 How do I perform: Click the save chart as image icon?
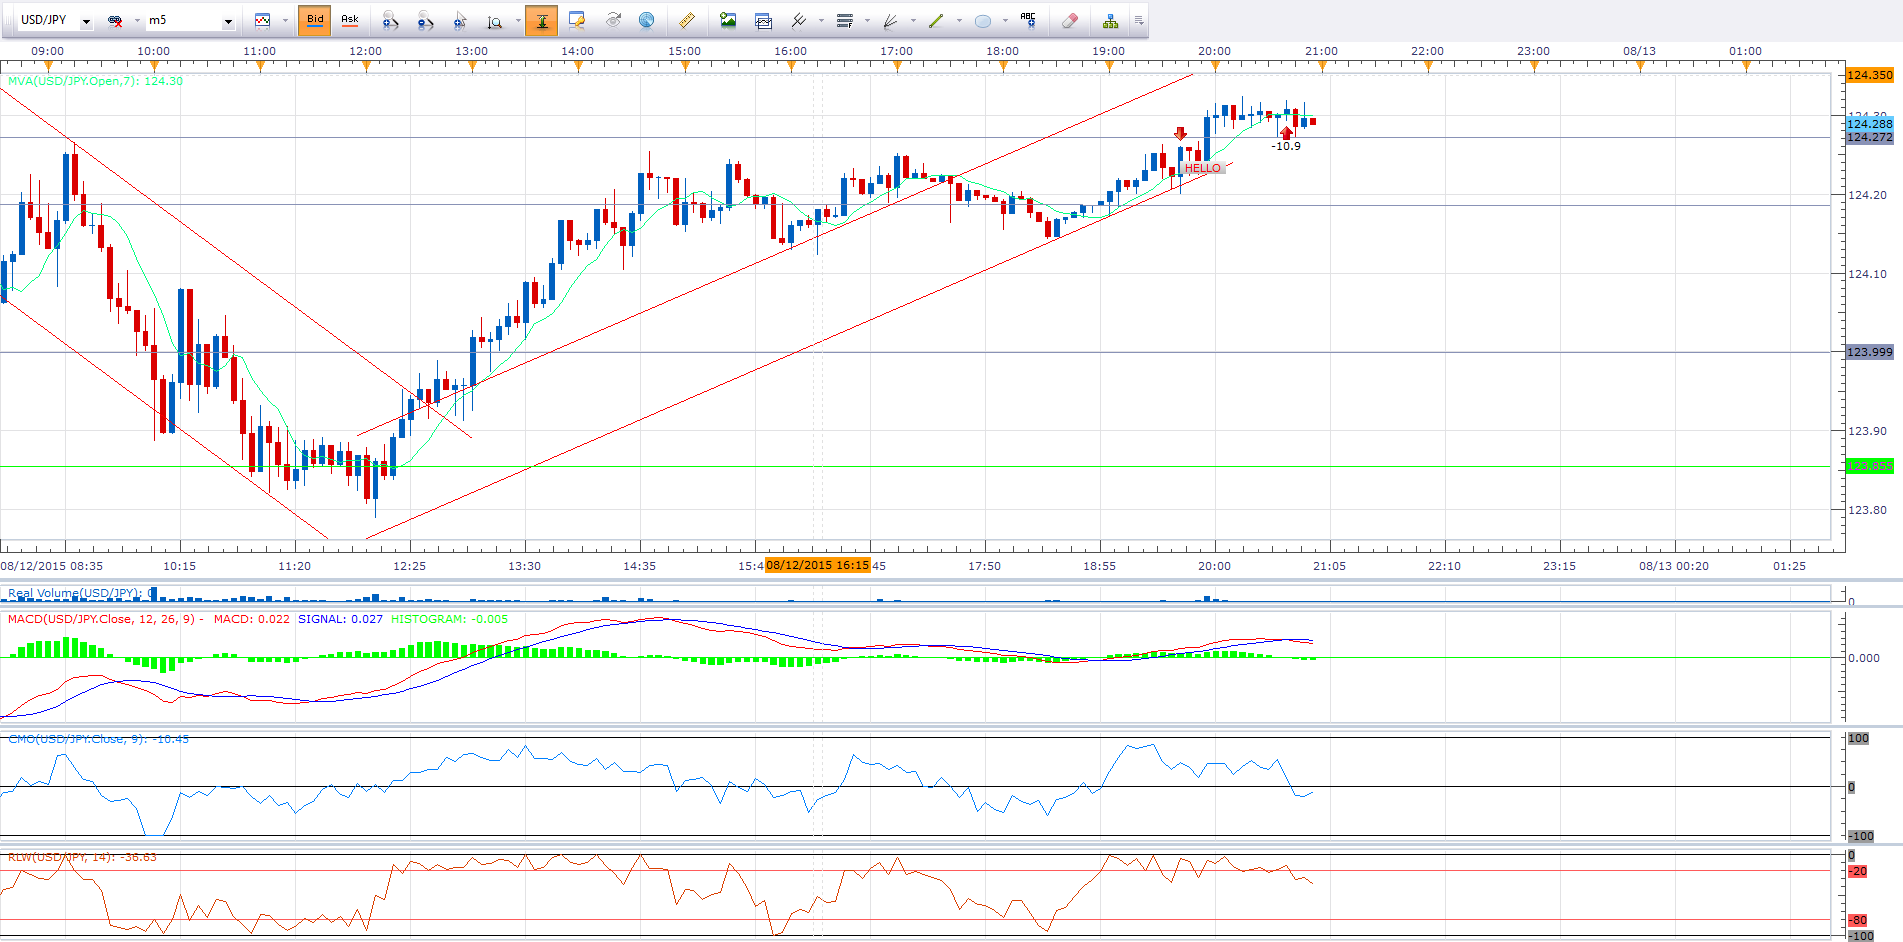coord(728,21)
